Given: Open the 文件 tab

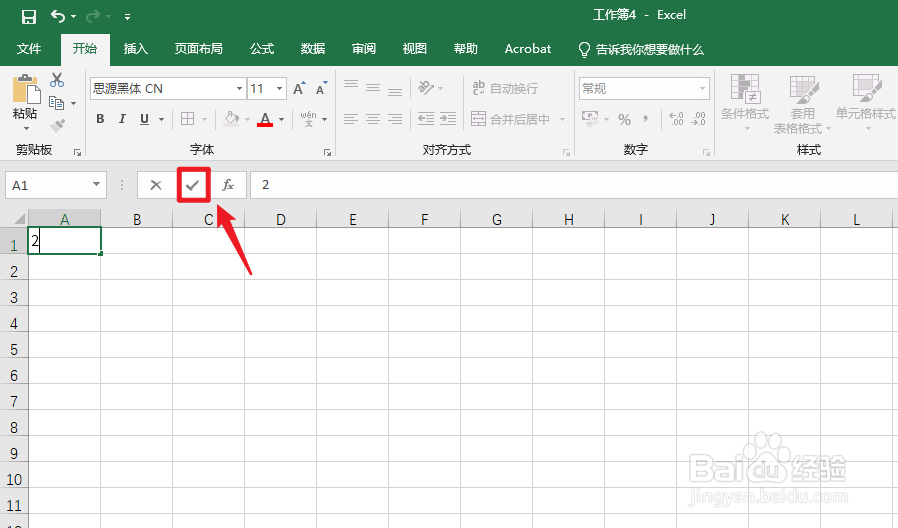Looking at the screenshot, I should (x=29, y=49).
